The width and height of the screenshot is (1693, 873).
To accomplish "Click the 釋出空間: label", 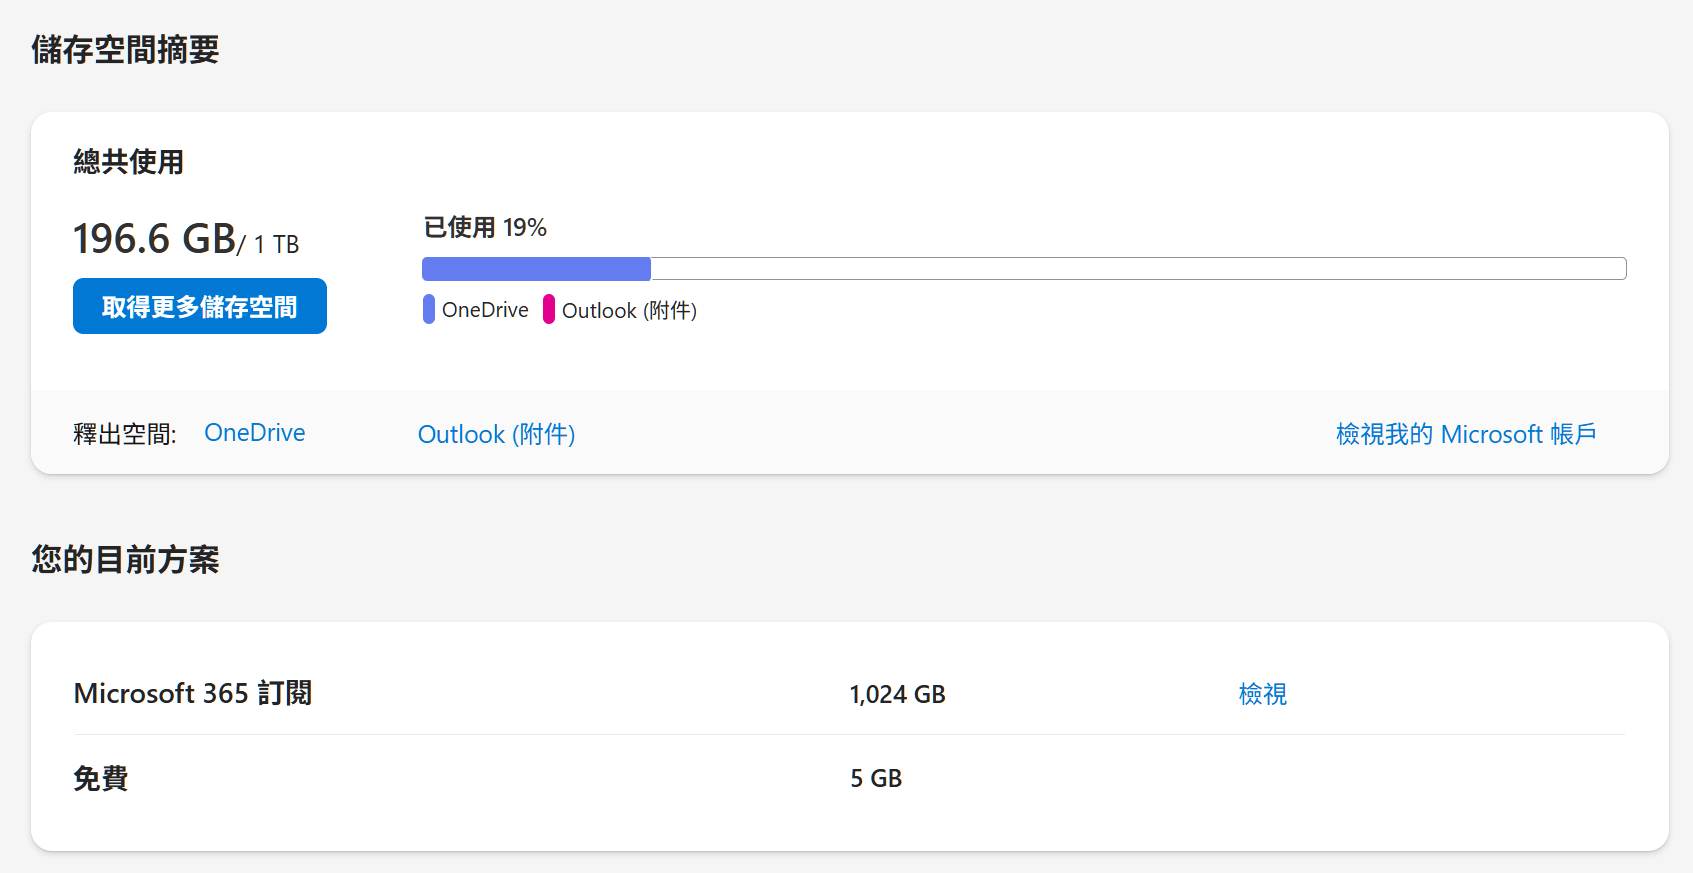I will pyautogui.click(x=125, y=434).
